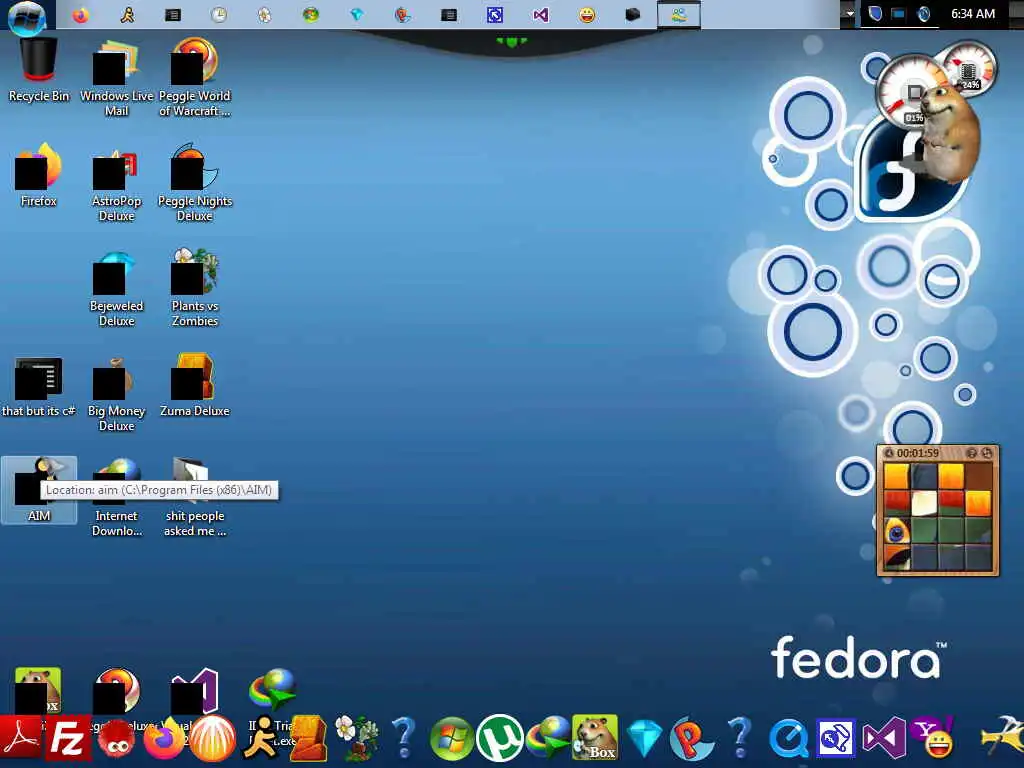Viewport: 1024px width, 768px height.
Task: Select the Internet Download Manager desktop shortcut
Action: click(116, 497)
